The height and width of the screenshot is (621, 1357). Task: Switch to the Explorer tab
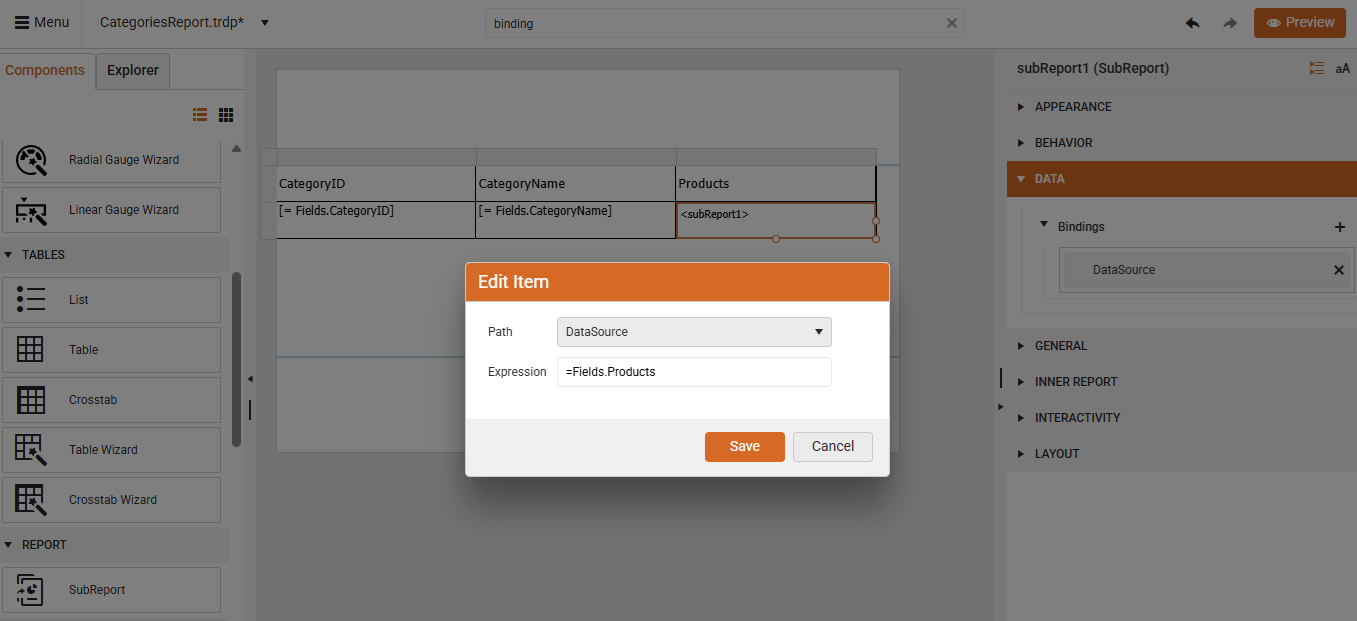pos(132,70)
